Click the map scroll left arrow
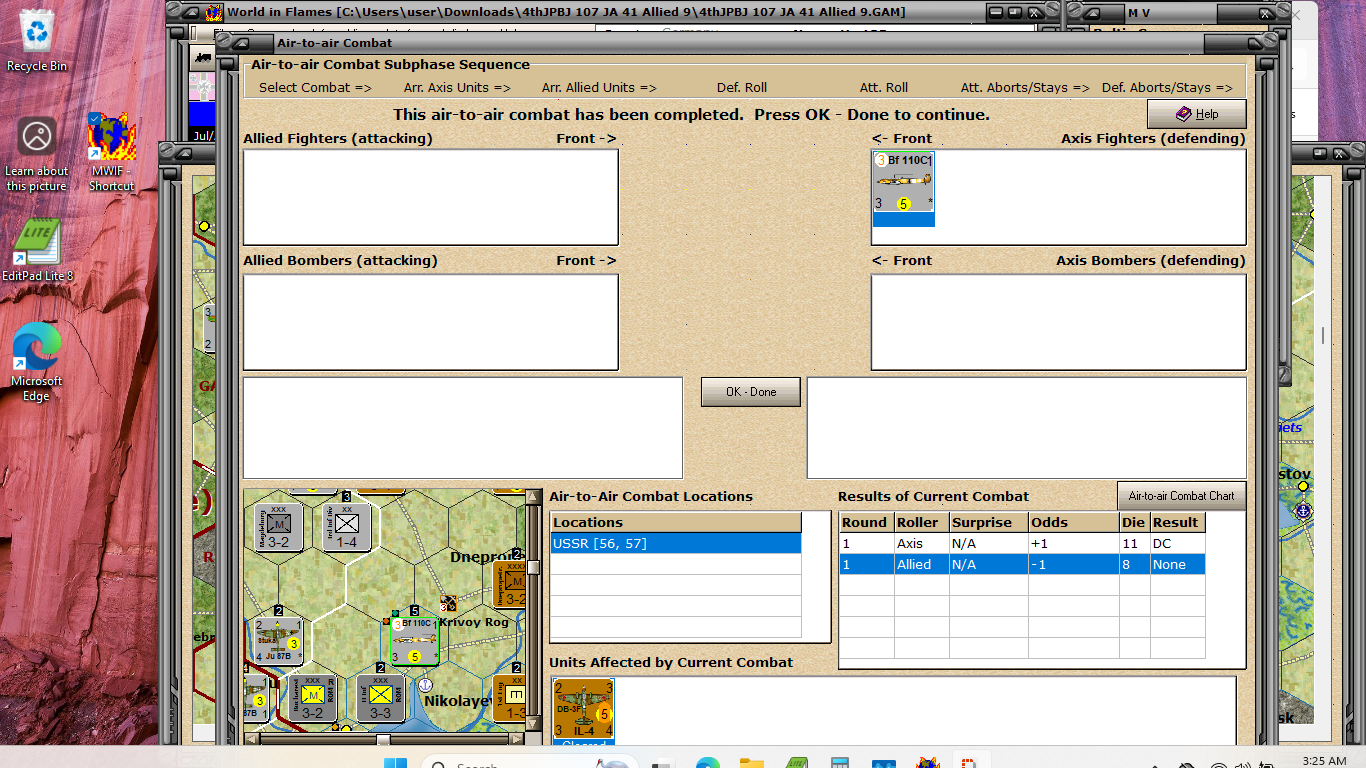The width and height of the screenshot is (1366, 768). tap(252, 739)
